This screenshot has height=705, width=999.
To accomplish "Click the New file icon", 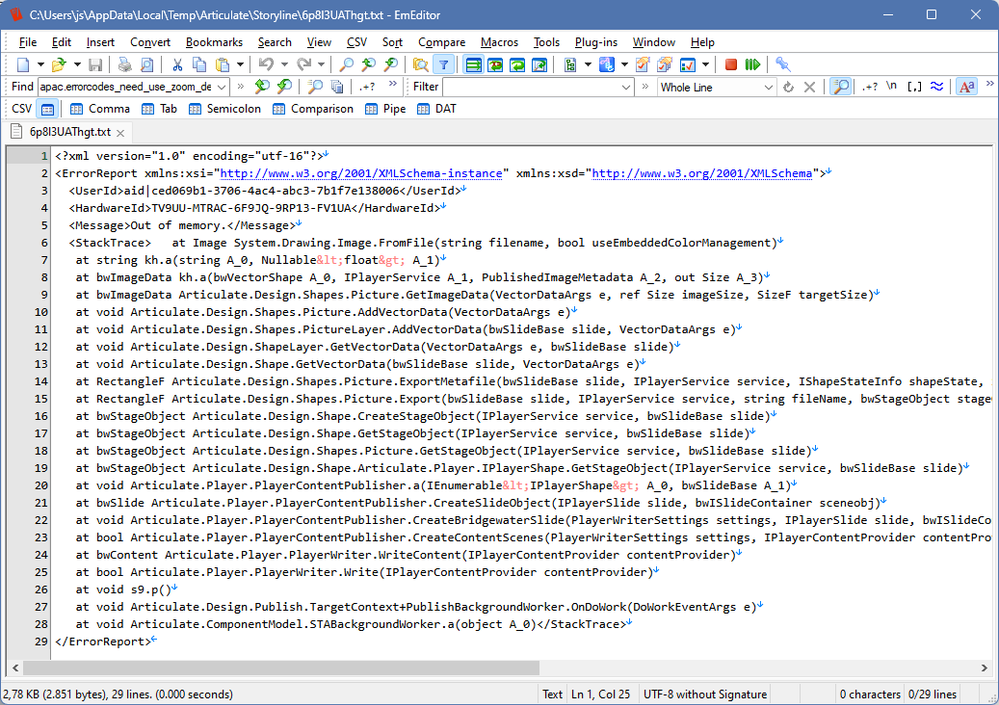I will coord(21,65).
